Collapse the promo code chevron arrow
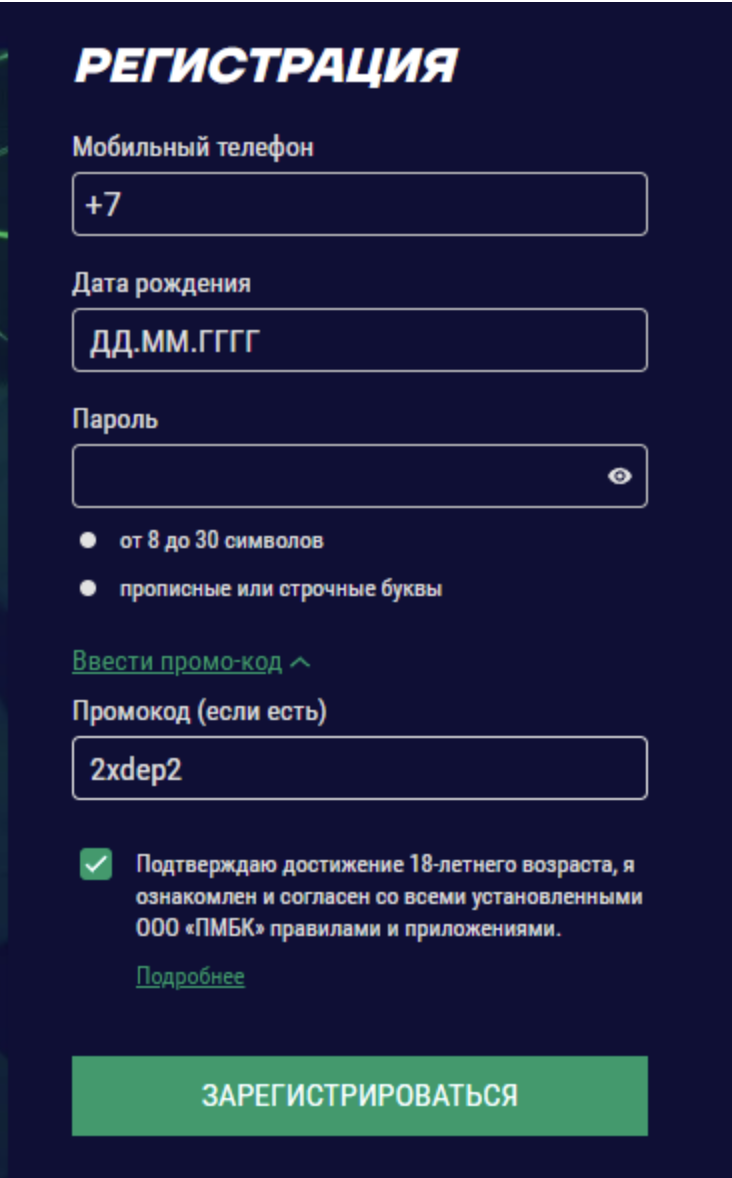 tap(299, 662)
